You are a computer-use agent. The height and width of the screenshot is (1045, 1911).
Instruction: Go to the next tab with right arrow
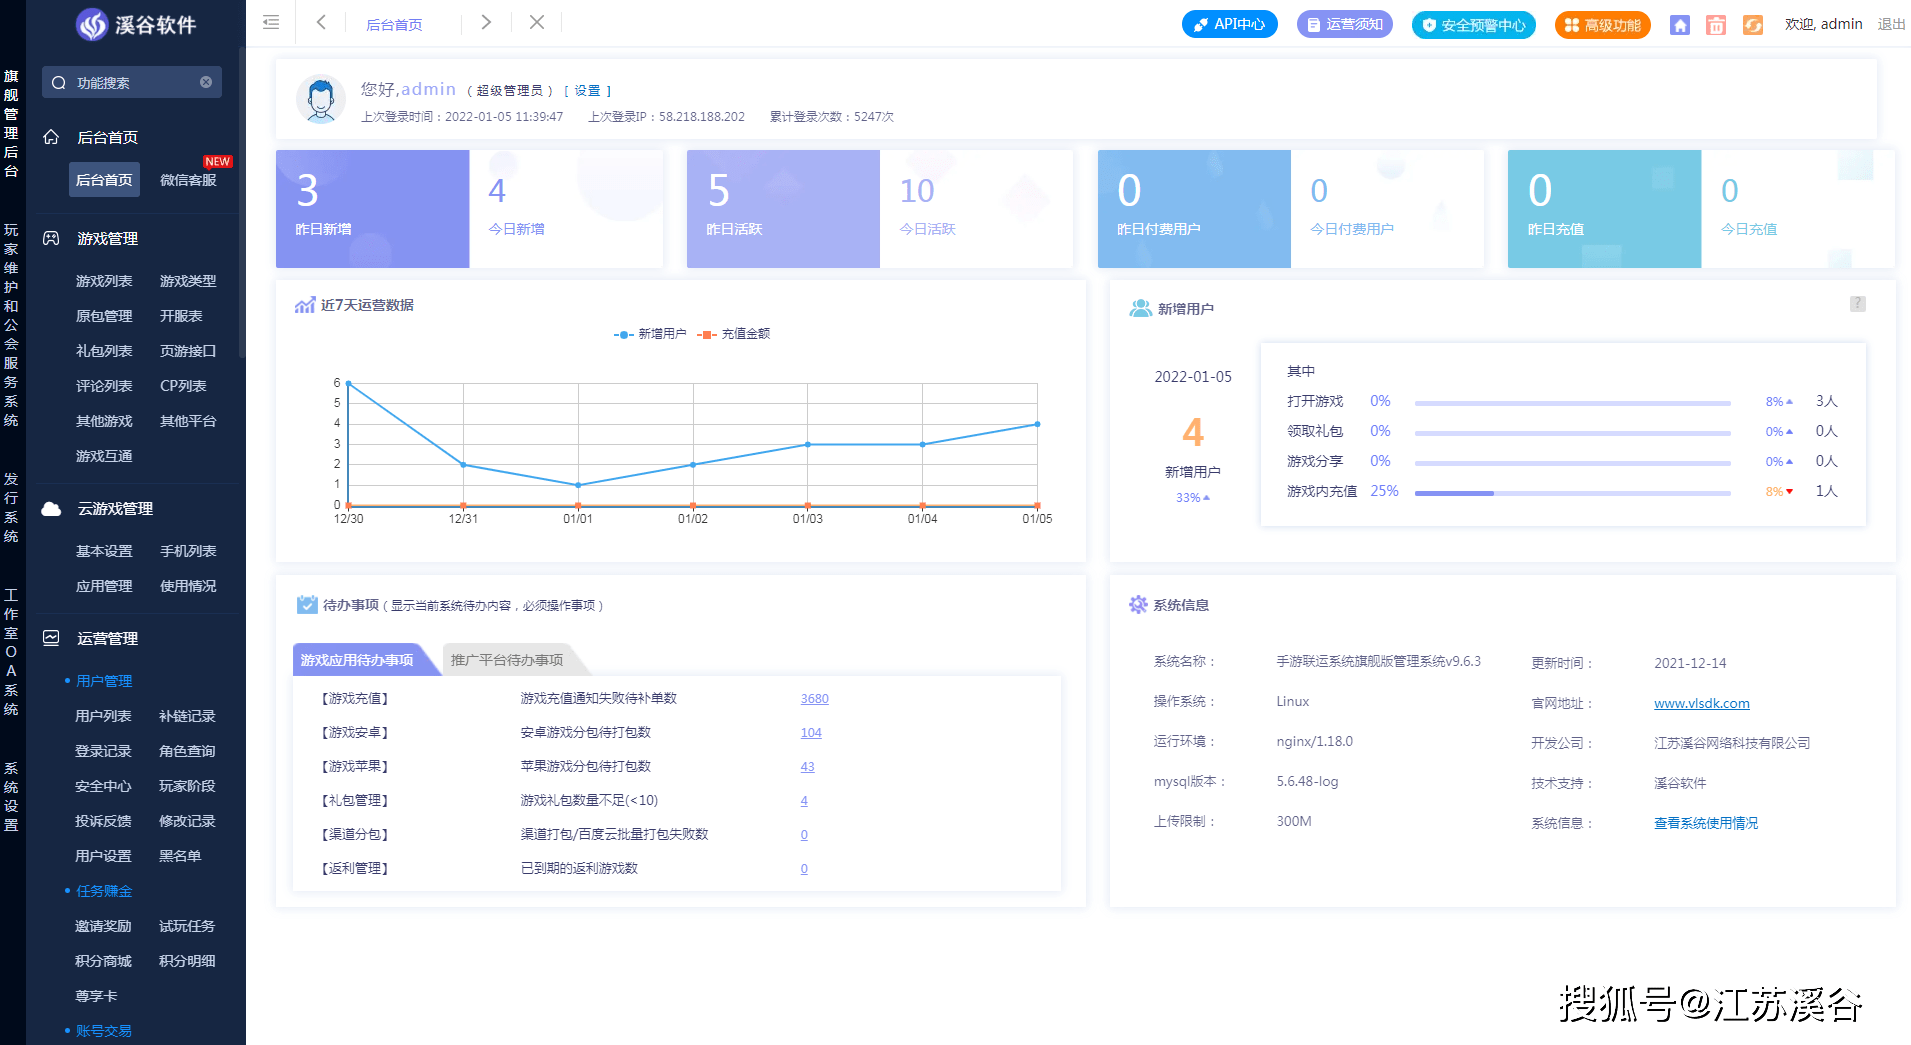coord(486,22)
